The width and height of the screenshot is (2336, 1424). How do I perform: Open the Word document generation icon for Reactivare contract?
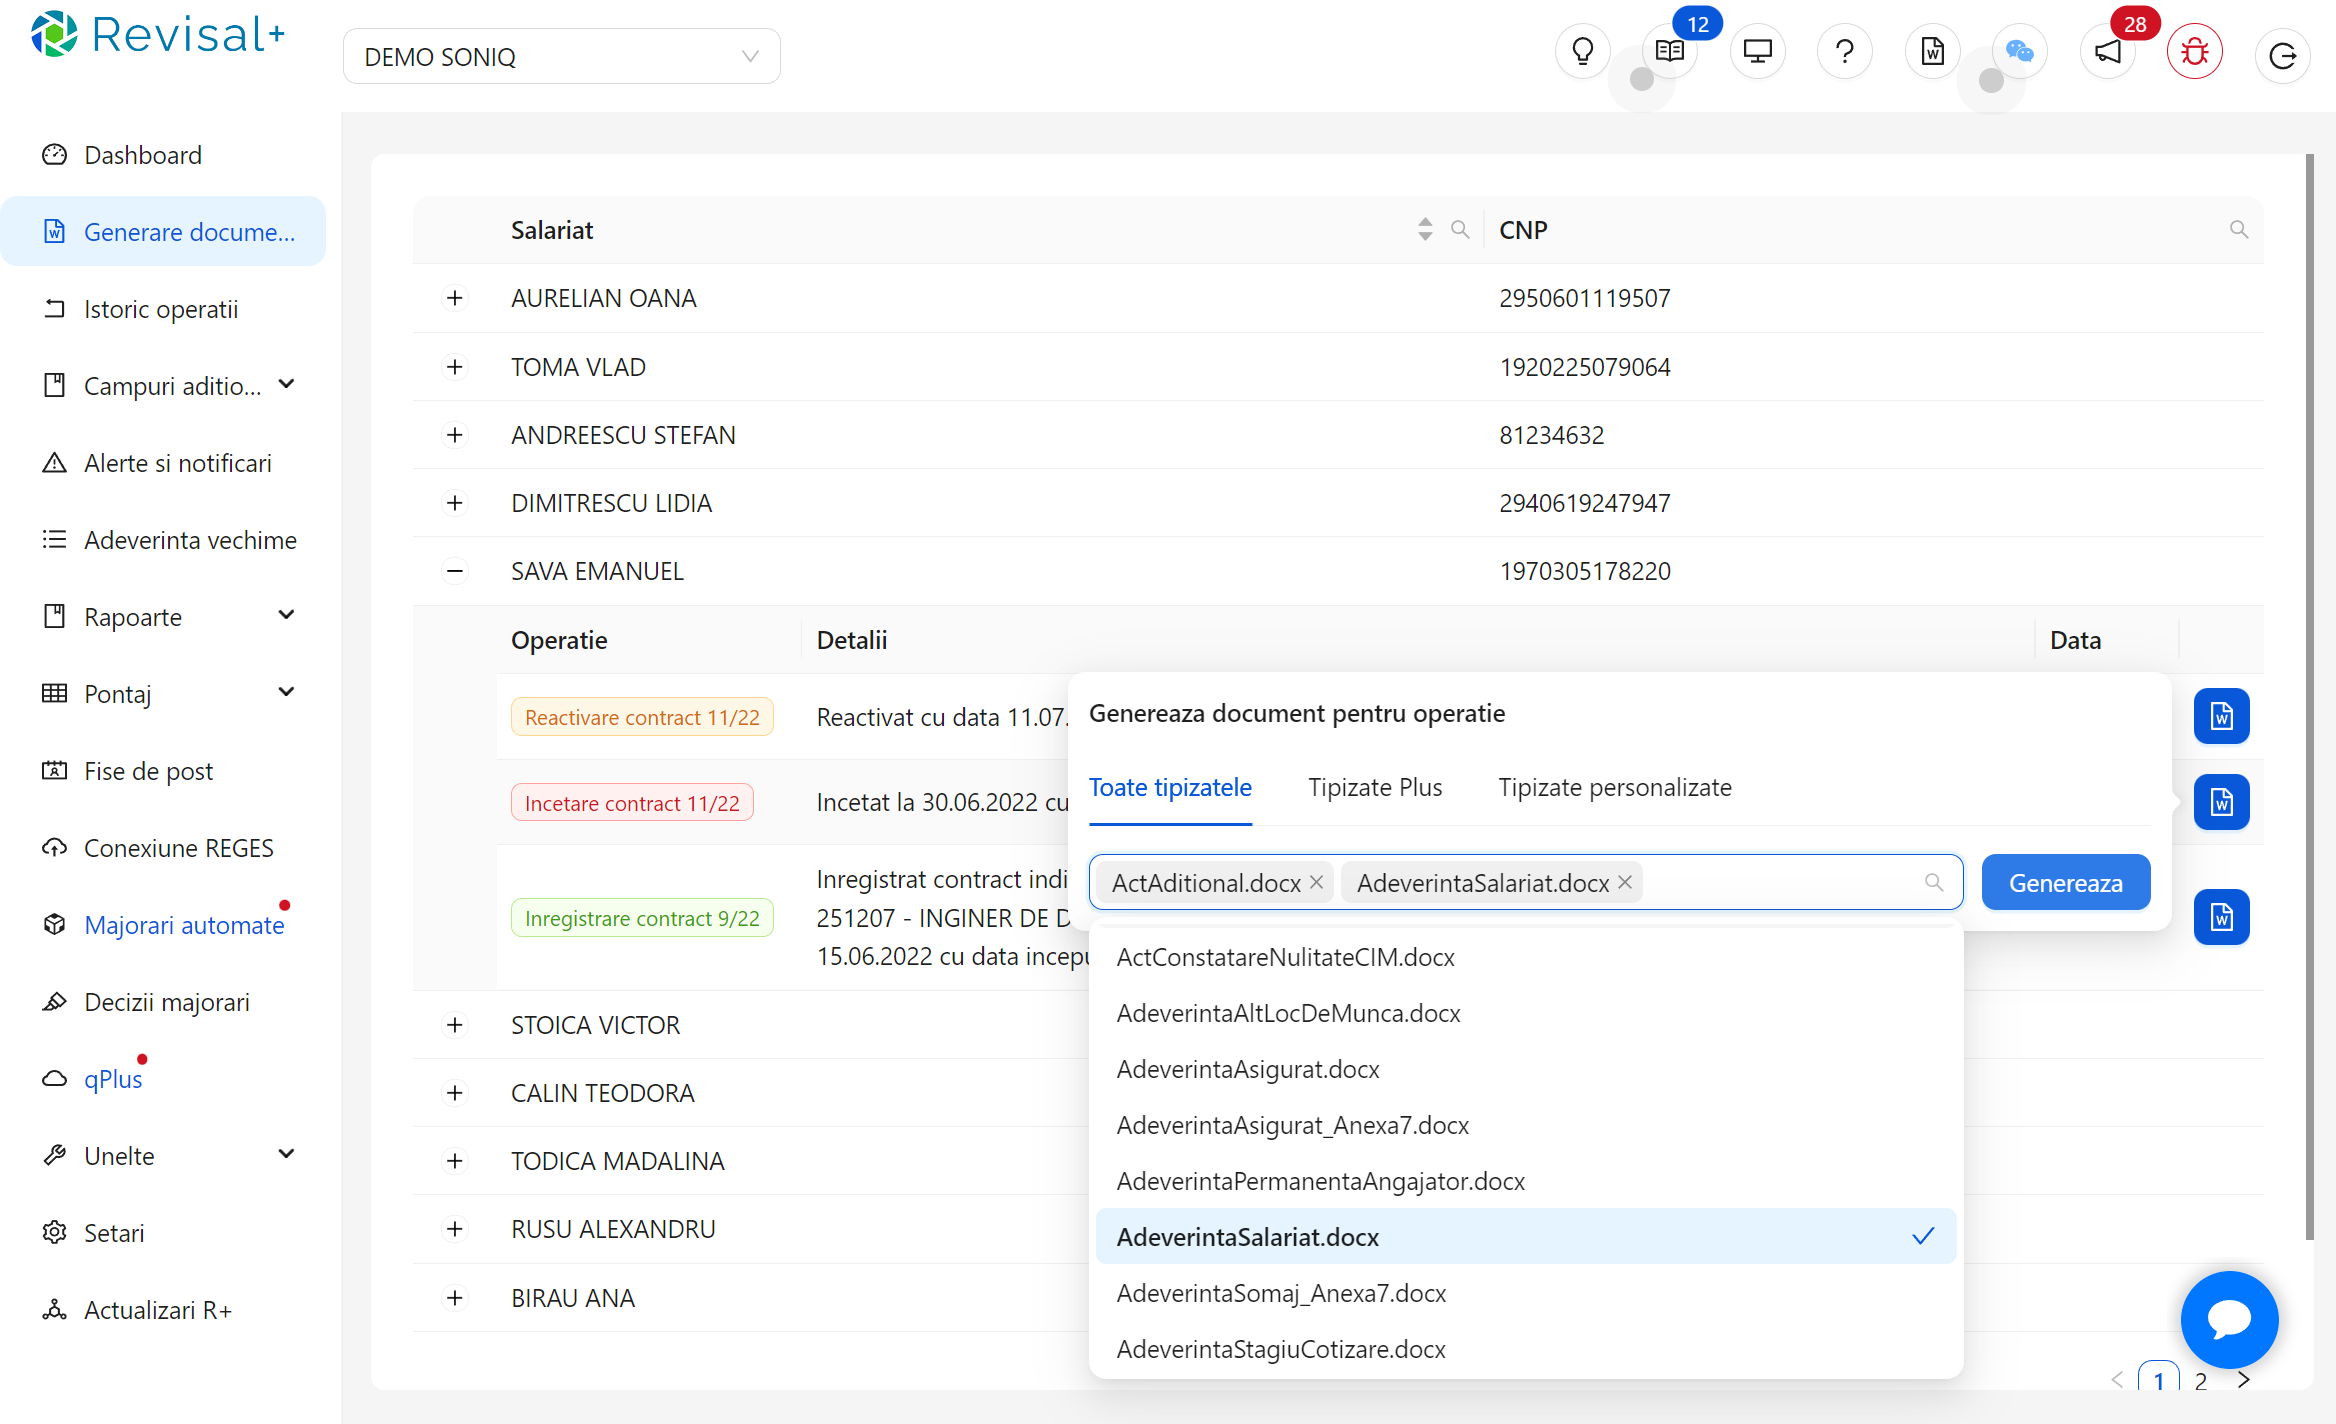(2221, 716)
